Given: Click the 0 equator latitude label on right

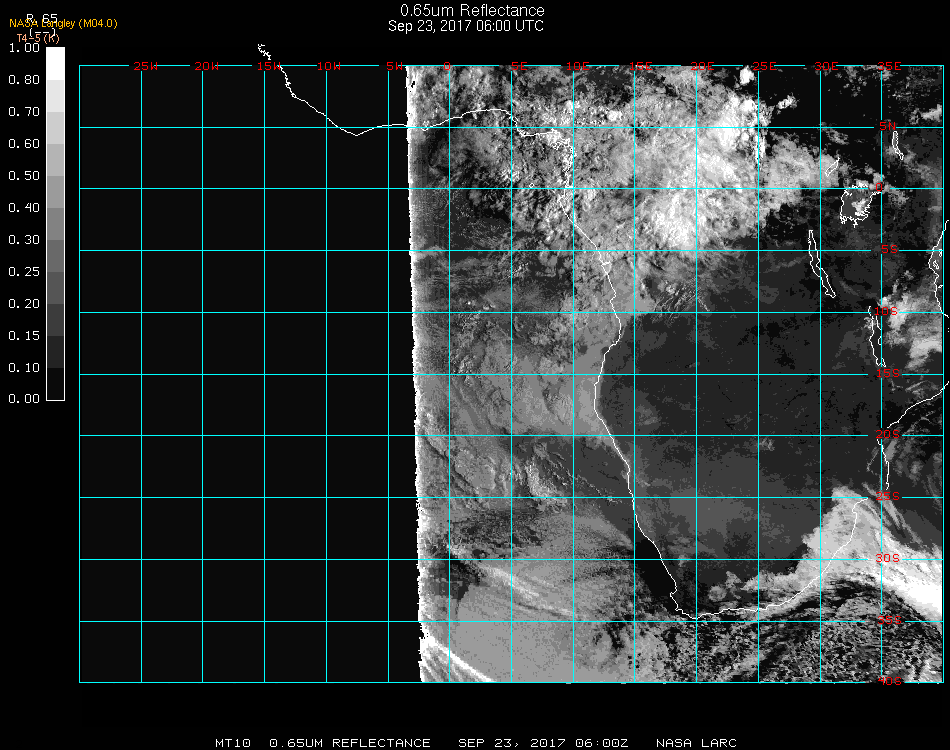Looking at the screenshot, I should coord(879,187).
